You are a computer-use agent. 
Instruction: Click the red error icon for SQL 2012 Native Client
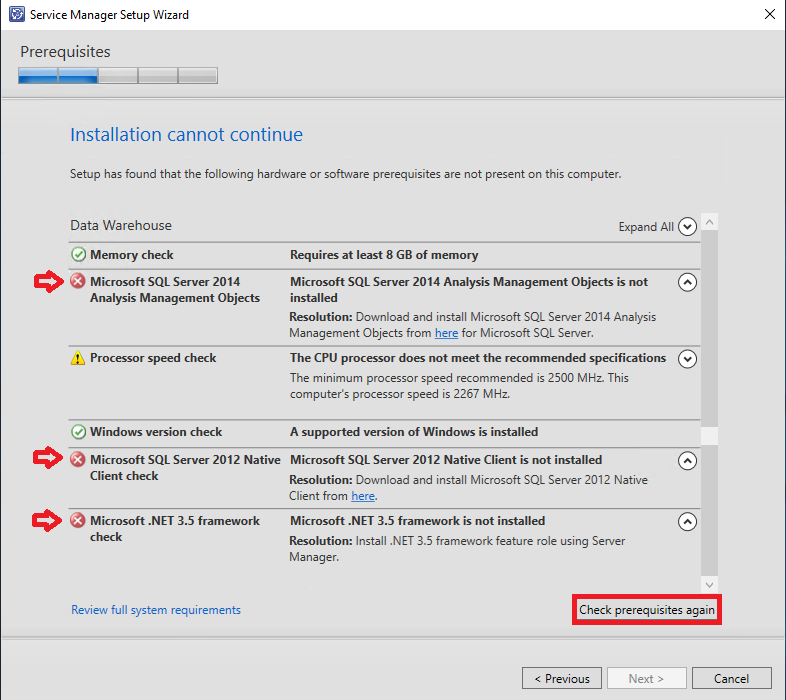click(78, 459)
